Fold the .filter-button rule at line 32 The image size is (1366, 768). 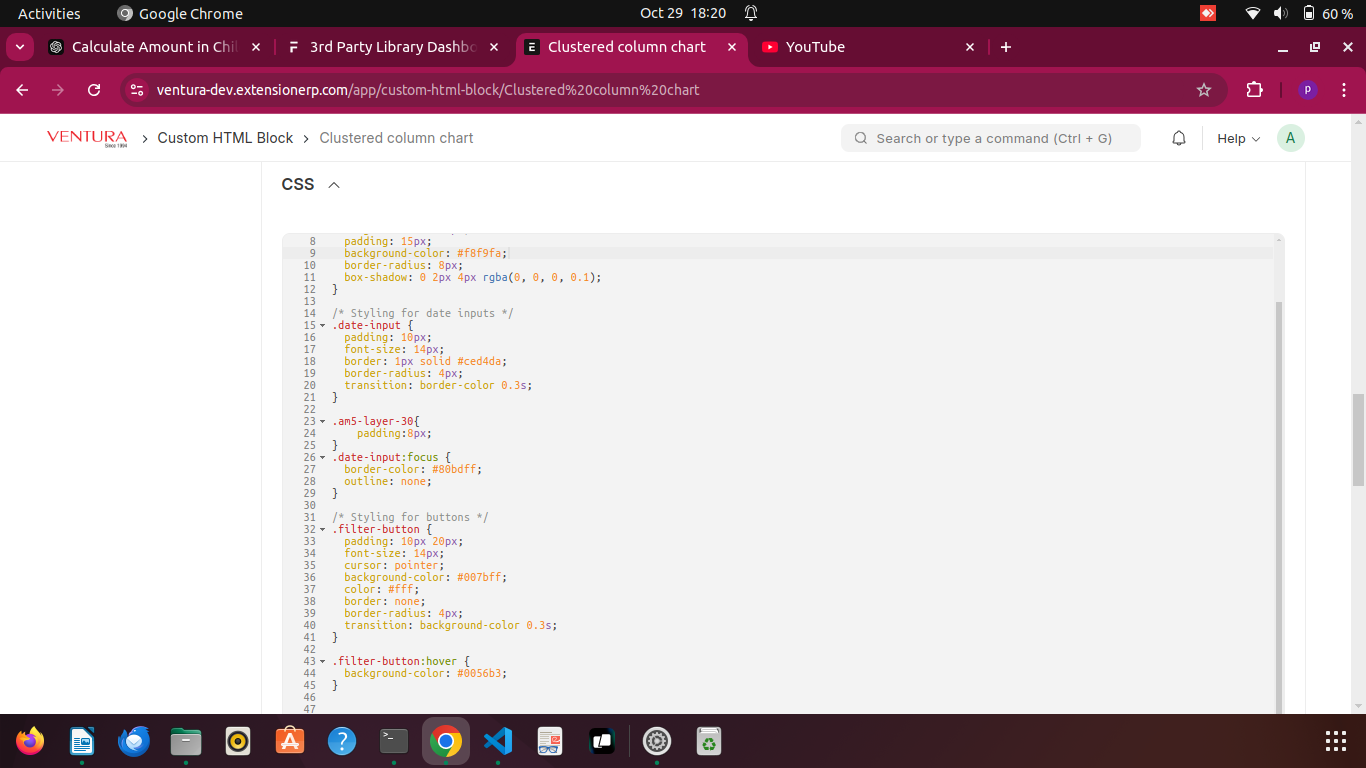click(x=322, y=529)
